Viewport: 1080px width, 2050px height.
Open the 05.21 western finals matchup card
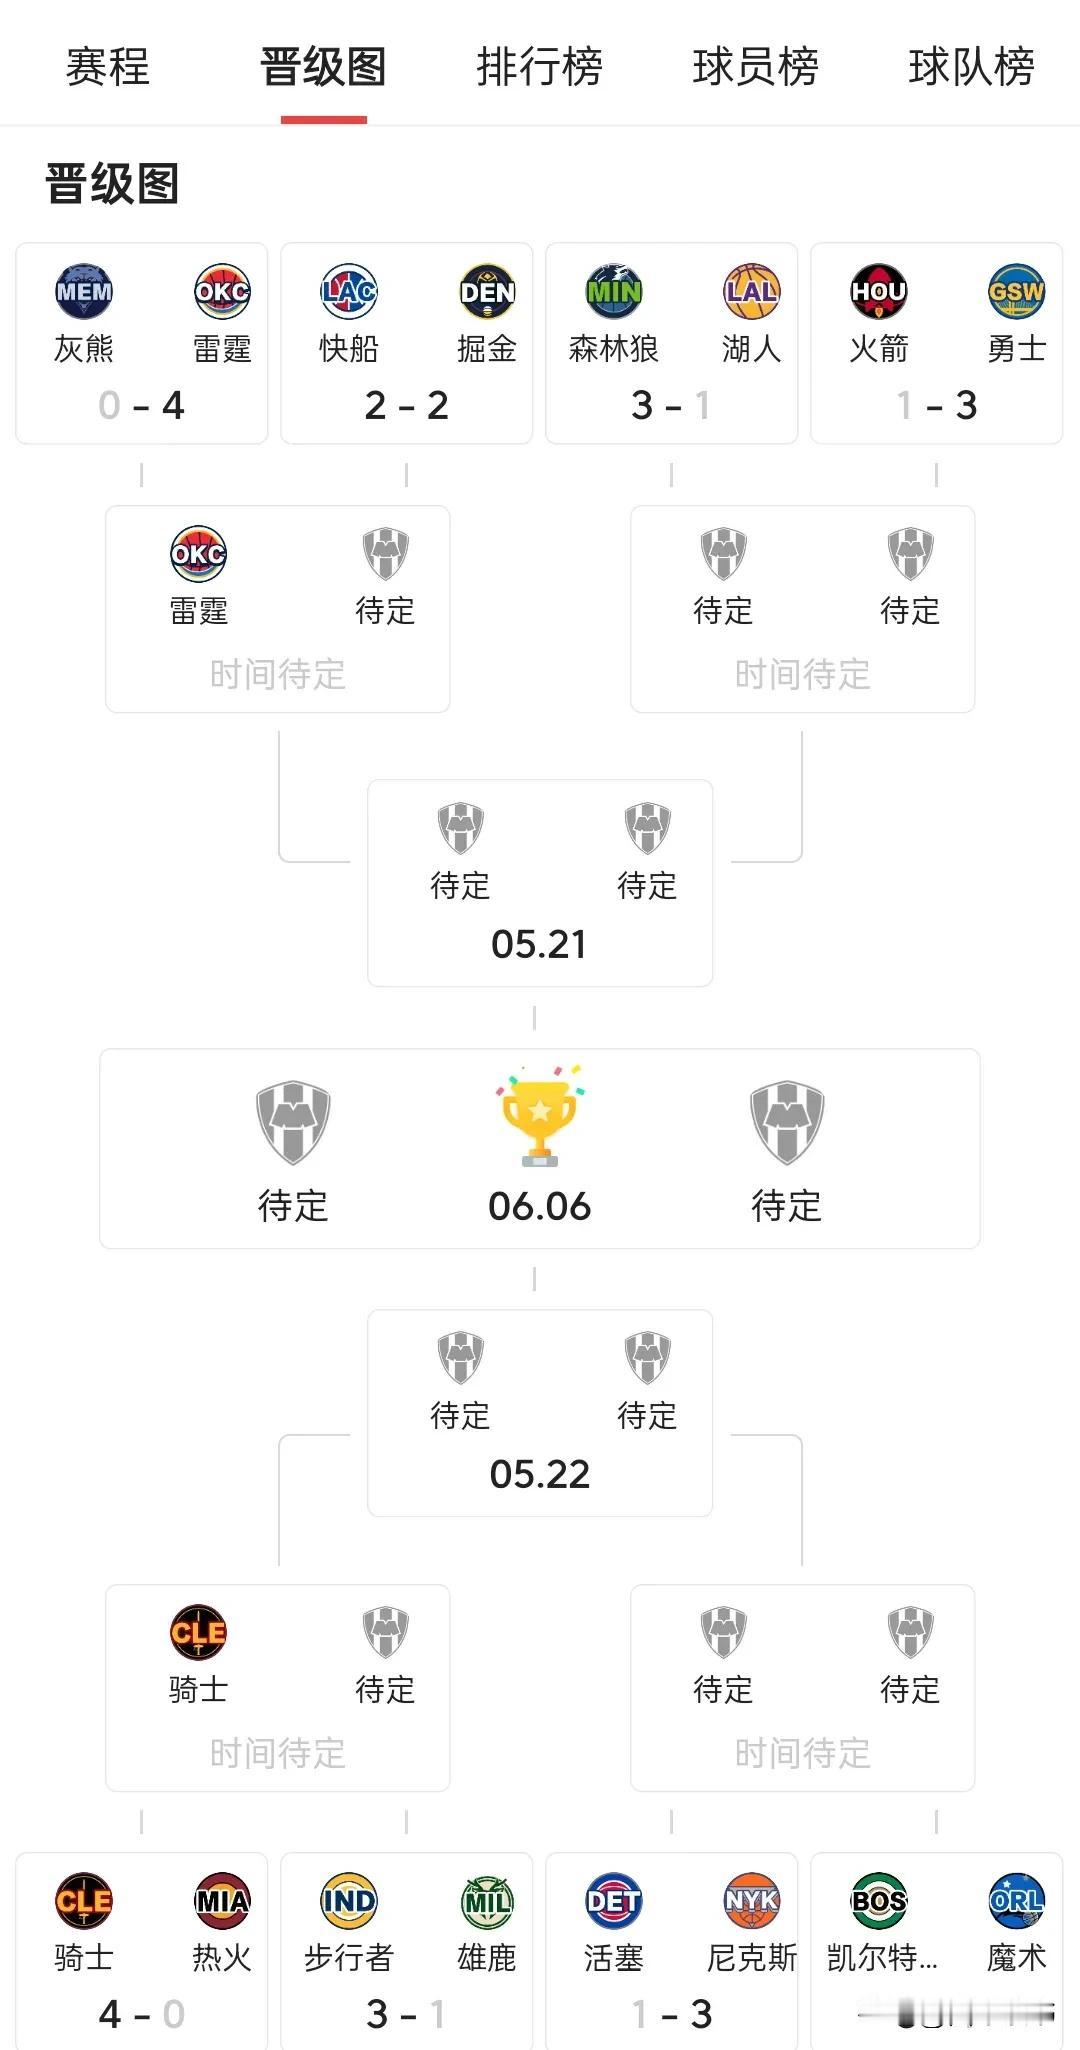pos(540,883)
